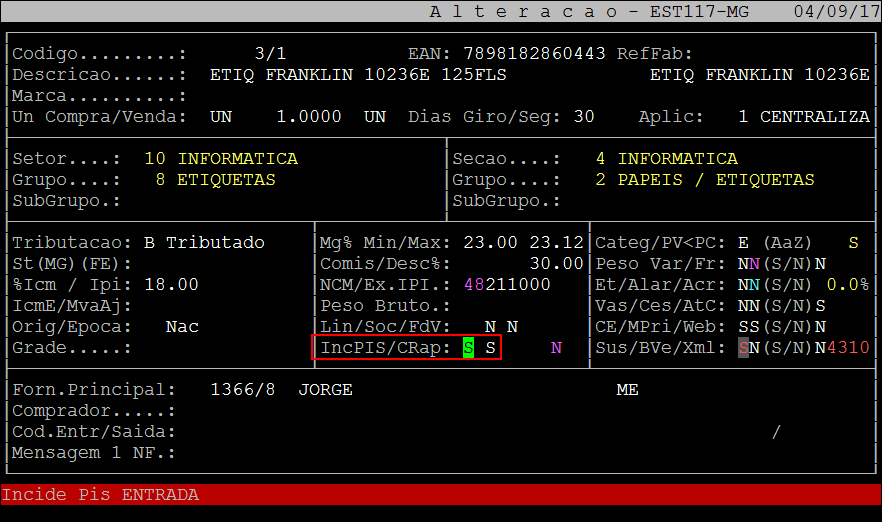Select Grupo value 8 ETIQUETAS
This screenshot has height=522, width=882.
click(215, 180)
